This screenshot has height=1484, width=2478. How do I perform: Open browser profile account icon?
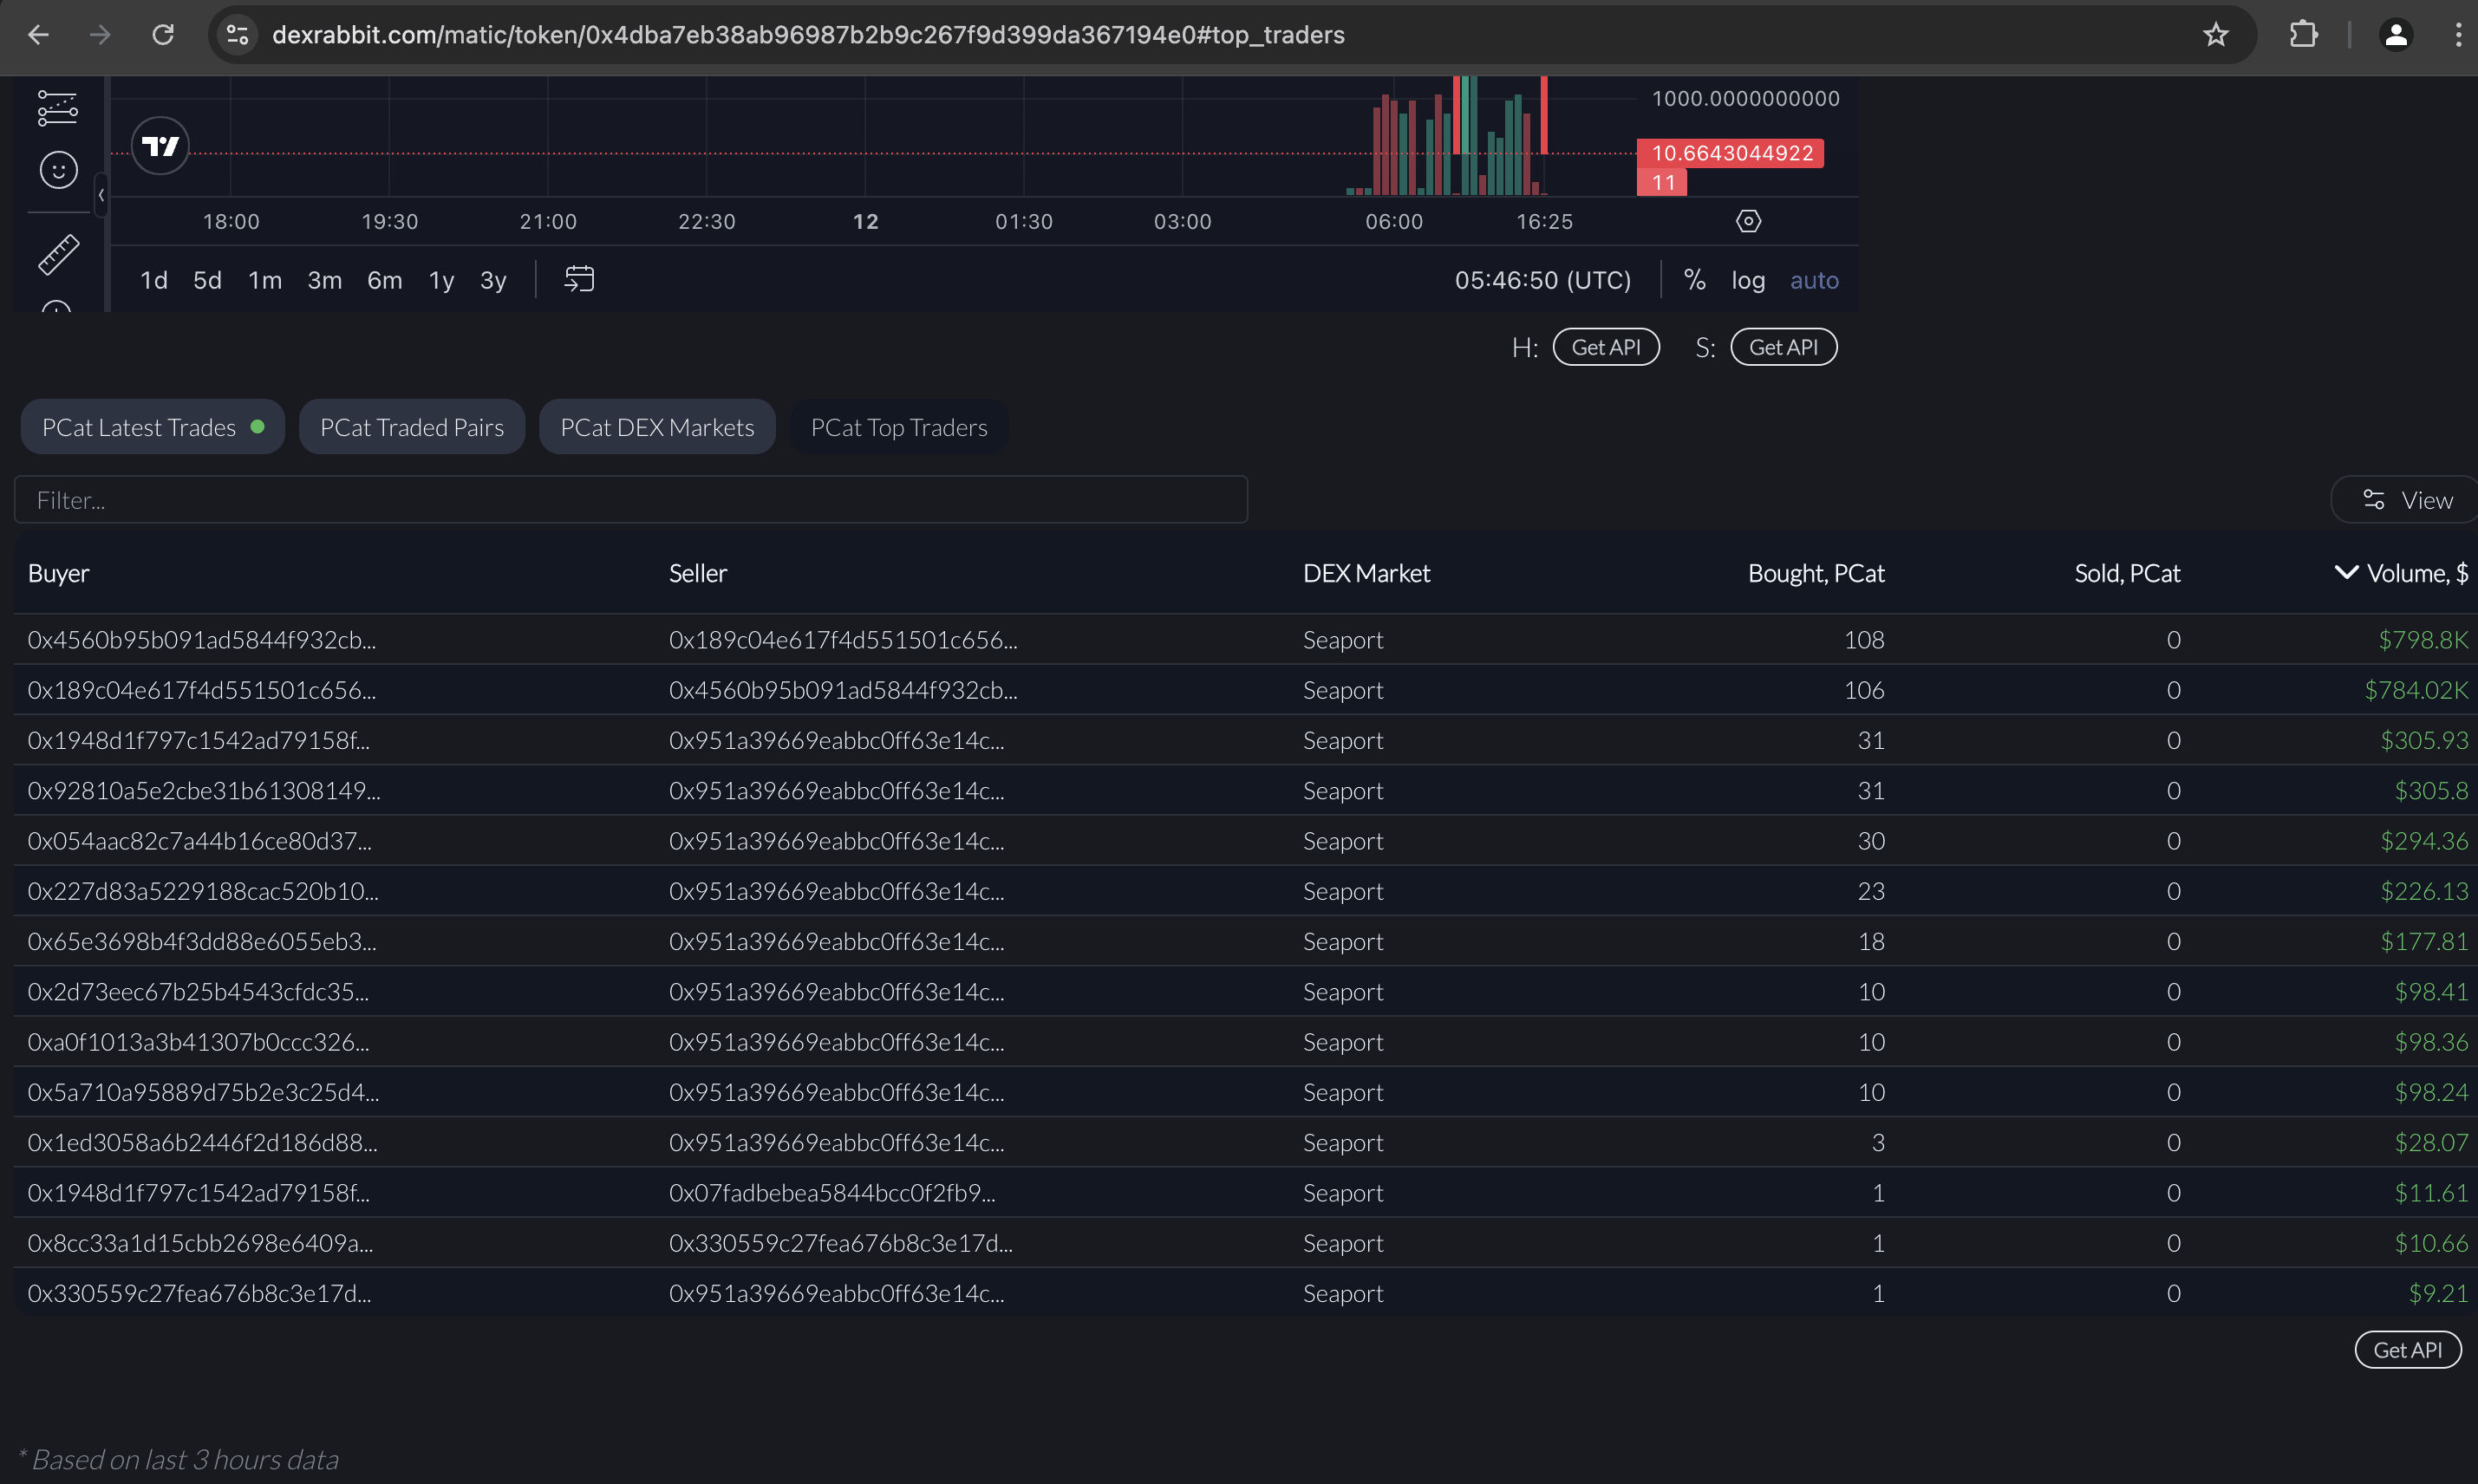coord(2395,35)
